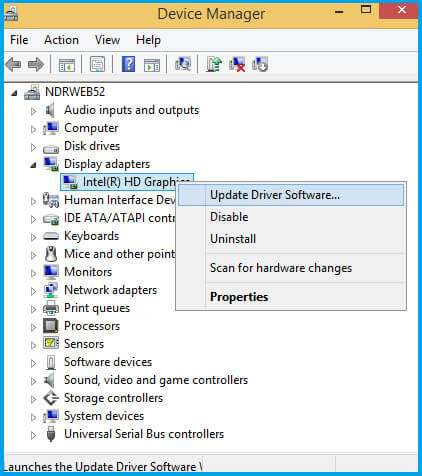Expand Audio inputs and outputs node
This screenshot has width=422, height=476.
coord(33,111)
